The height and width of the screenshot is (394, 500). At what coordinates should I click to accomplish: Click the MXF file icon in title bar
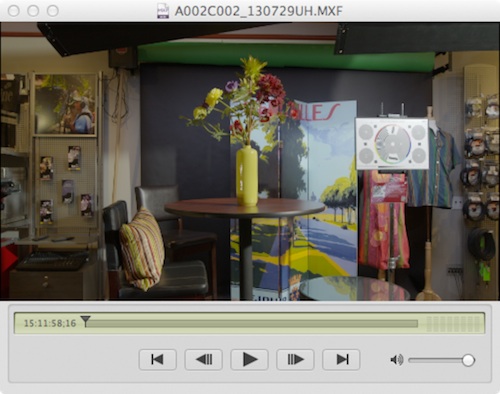pos(163,11)
